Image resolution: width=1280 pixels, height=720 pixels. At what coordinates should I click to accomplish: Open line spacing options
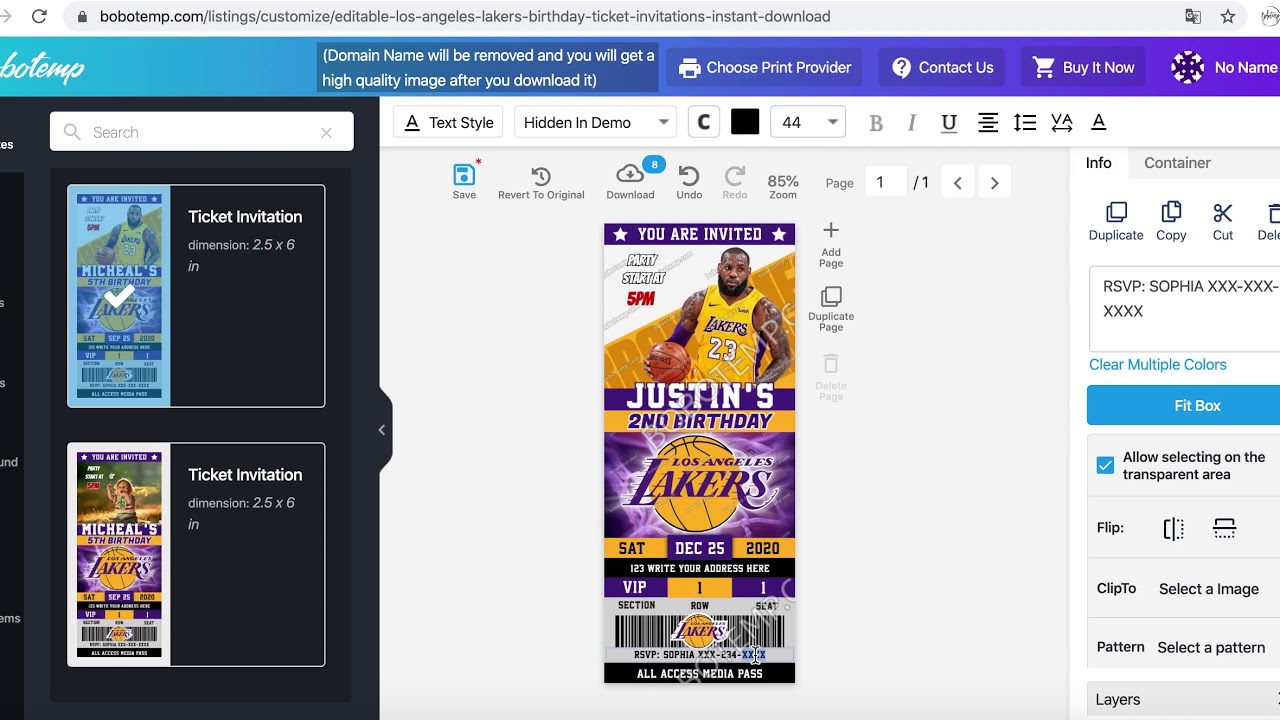click(x=1024, y=123)
